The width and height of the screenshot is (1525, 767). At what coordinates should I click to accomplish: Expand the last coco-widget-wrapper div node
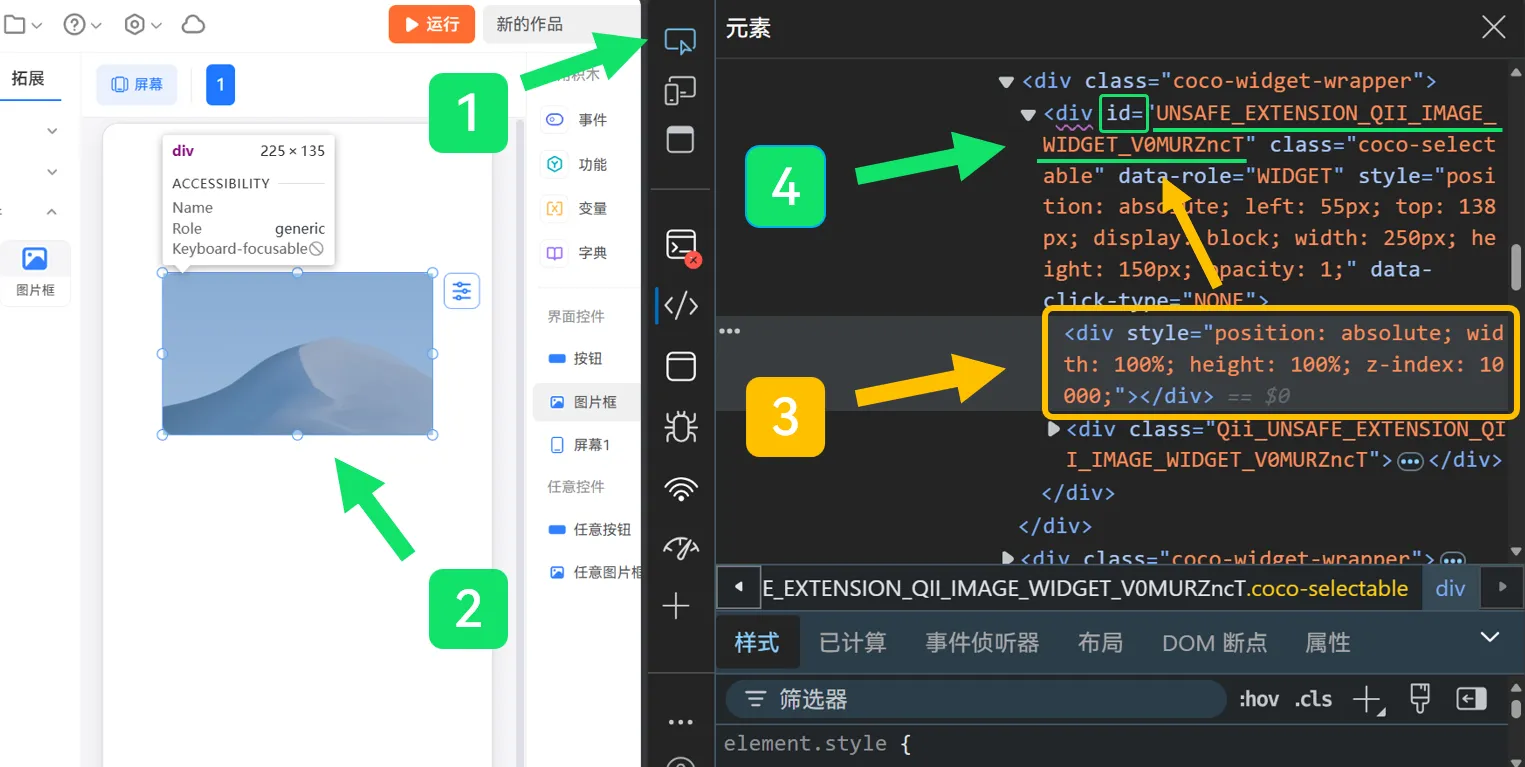[x=1007, y=558]
